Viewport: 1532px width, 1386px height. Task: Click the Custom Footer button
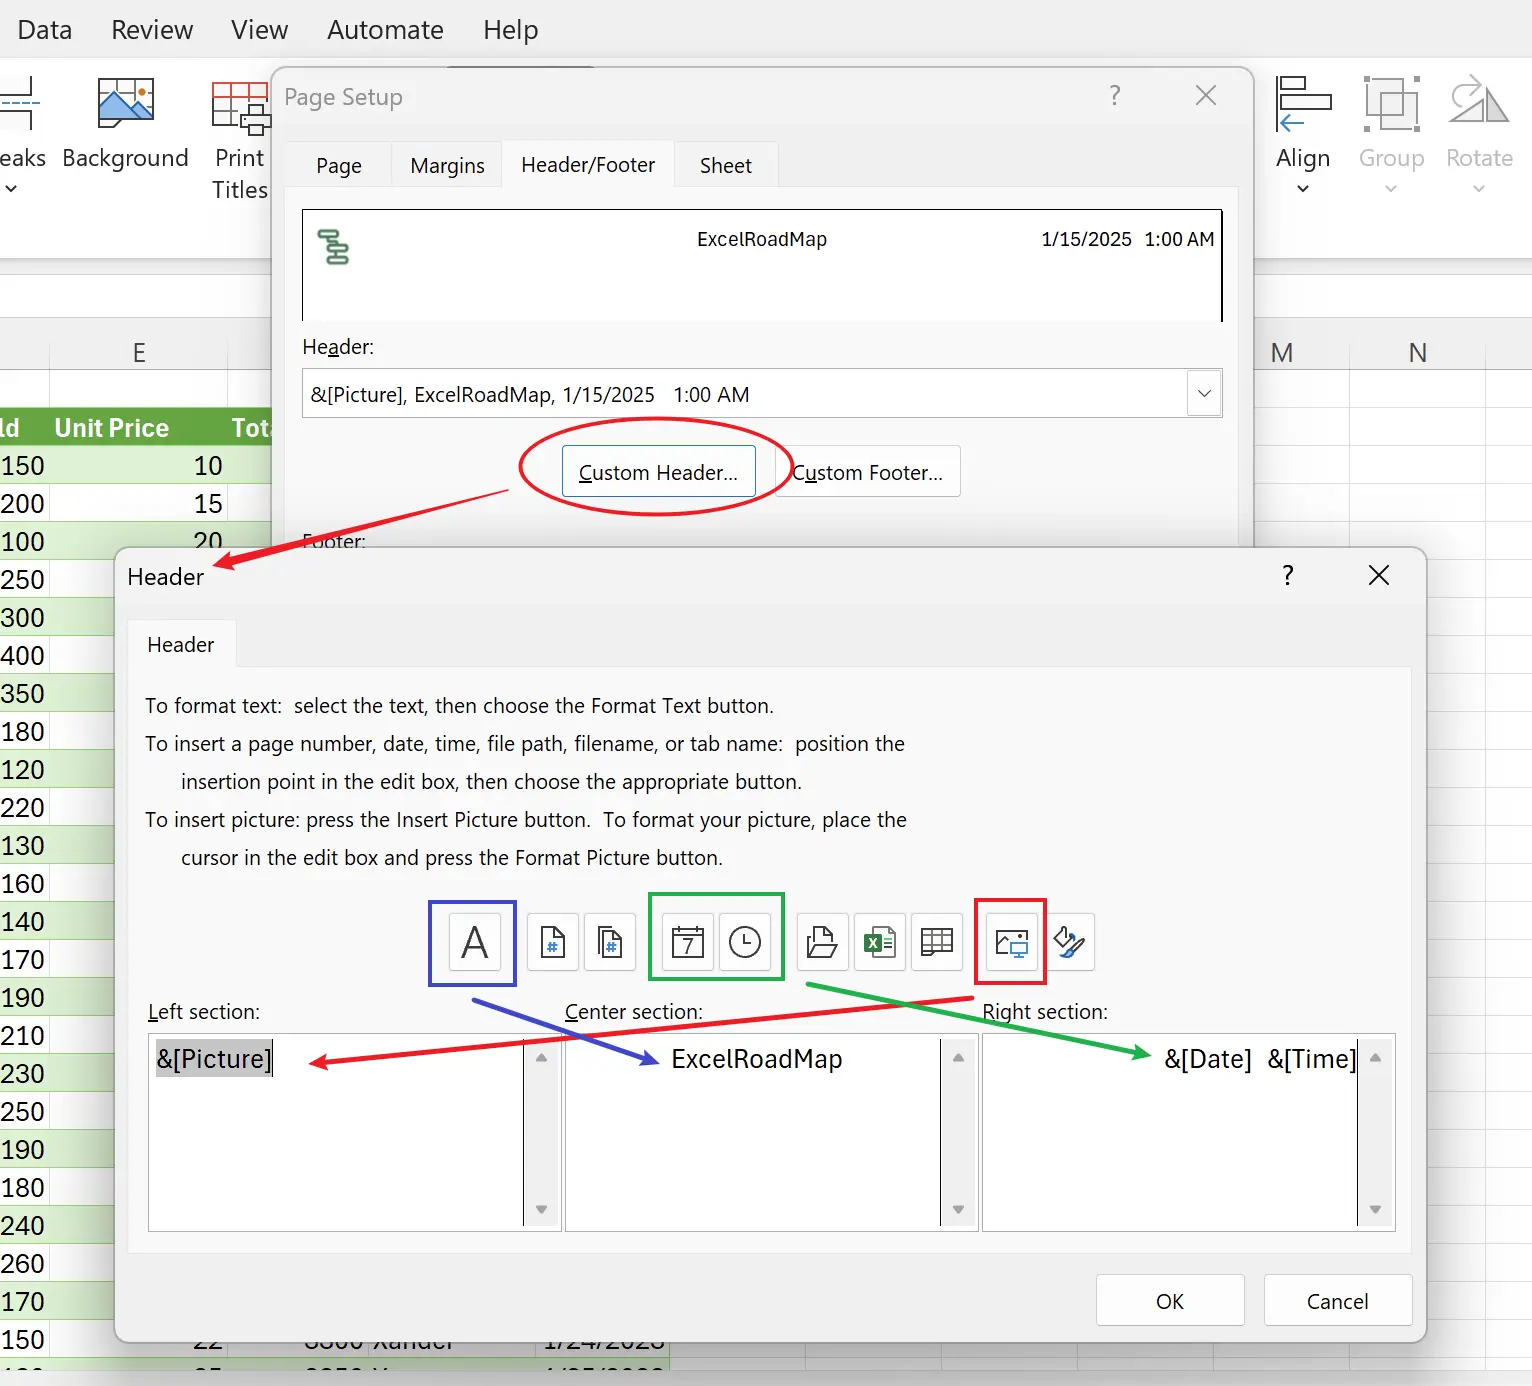[x=867, y=472]
